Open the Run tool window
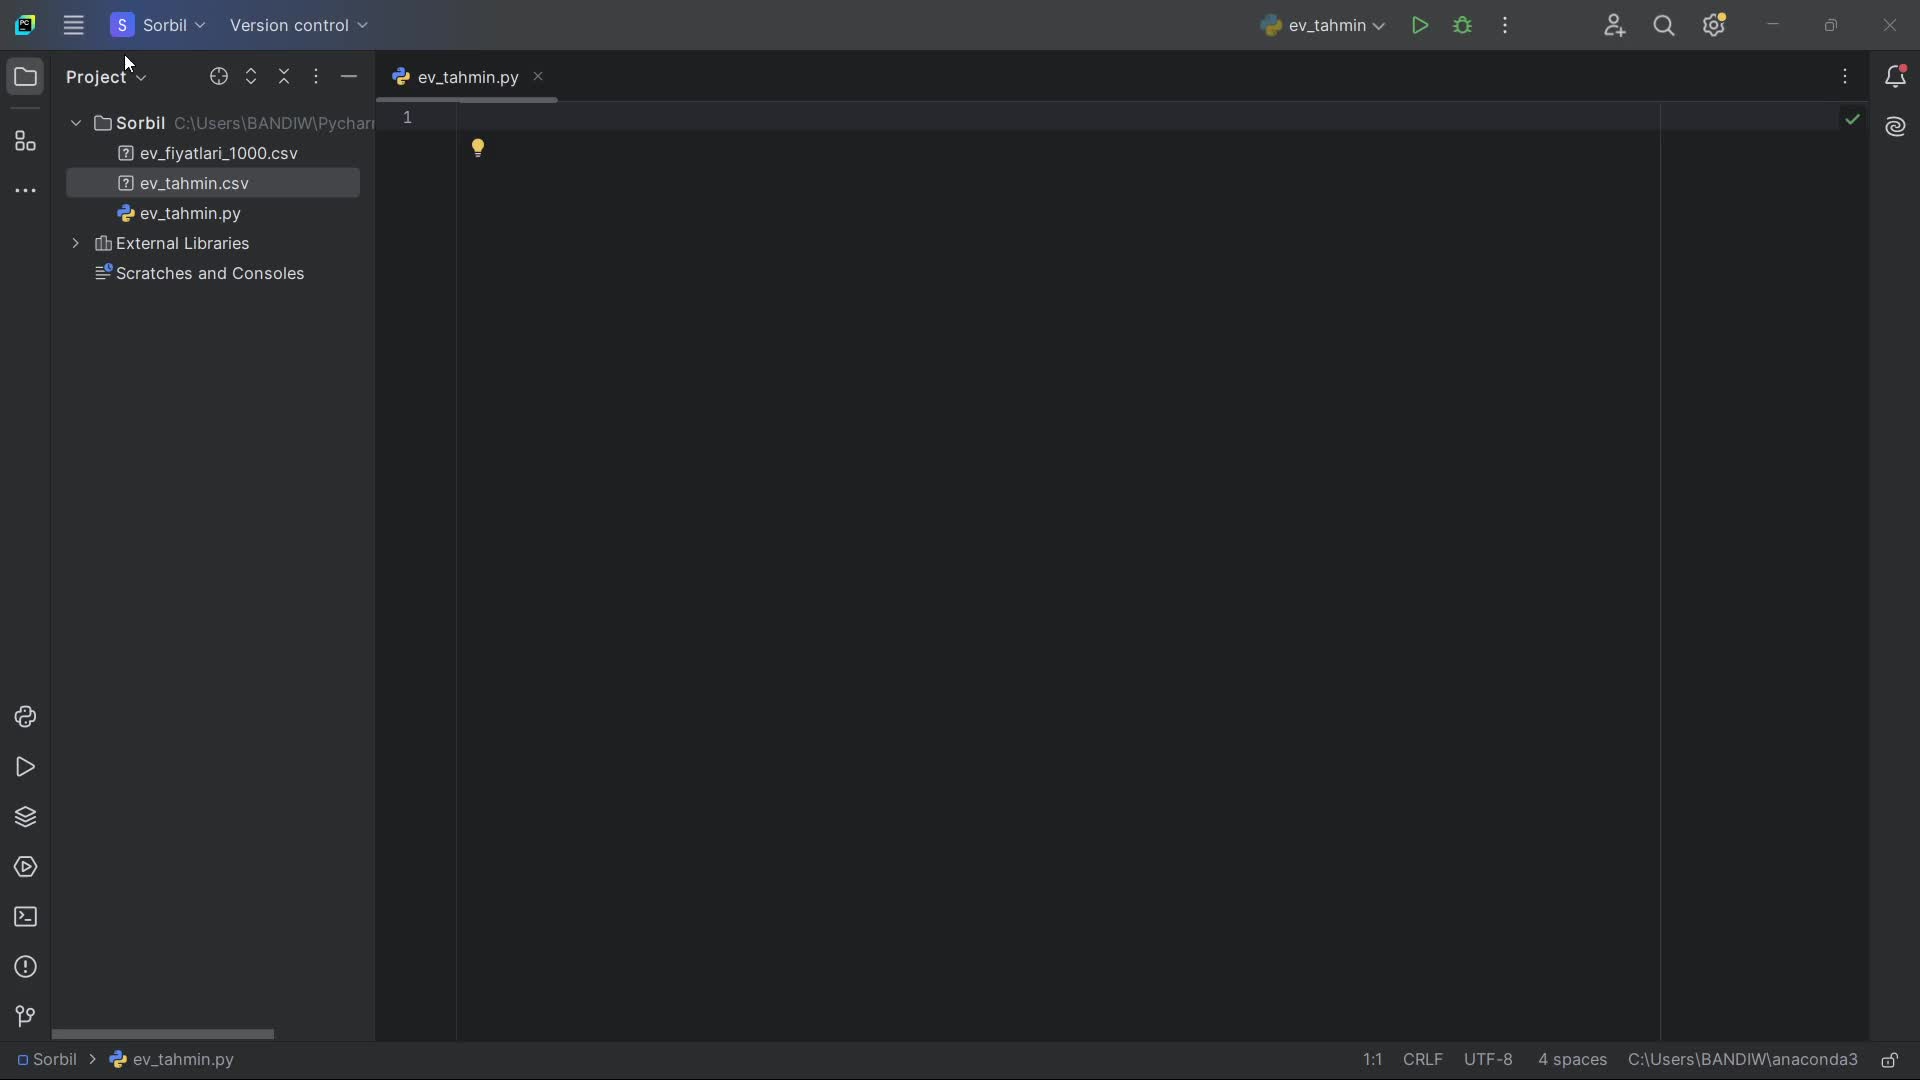 coord(25,768)
